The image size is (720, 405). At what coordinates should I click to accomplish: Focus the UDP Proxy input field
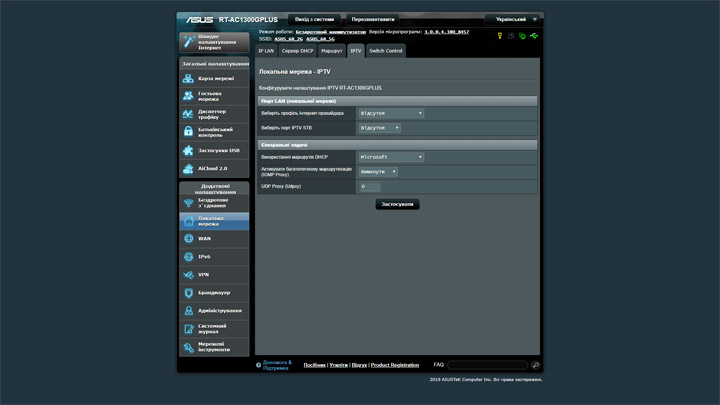pos(370,186)
